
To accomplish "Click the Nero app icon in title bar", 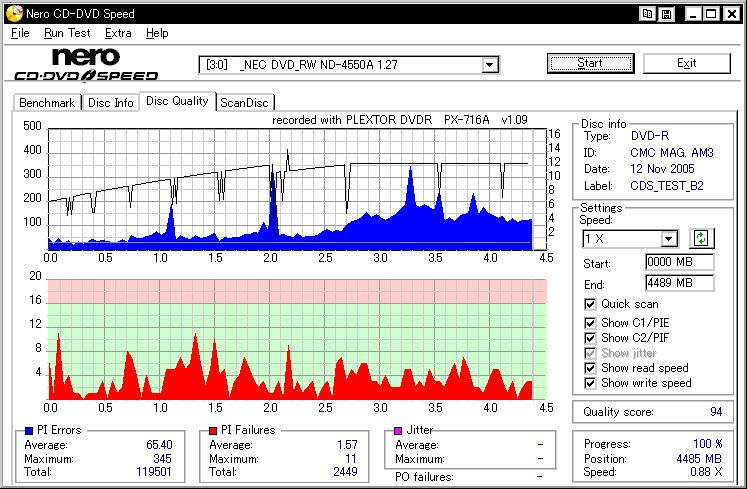I will (14, 13).
